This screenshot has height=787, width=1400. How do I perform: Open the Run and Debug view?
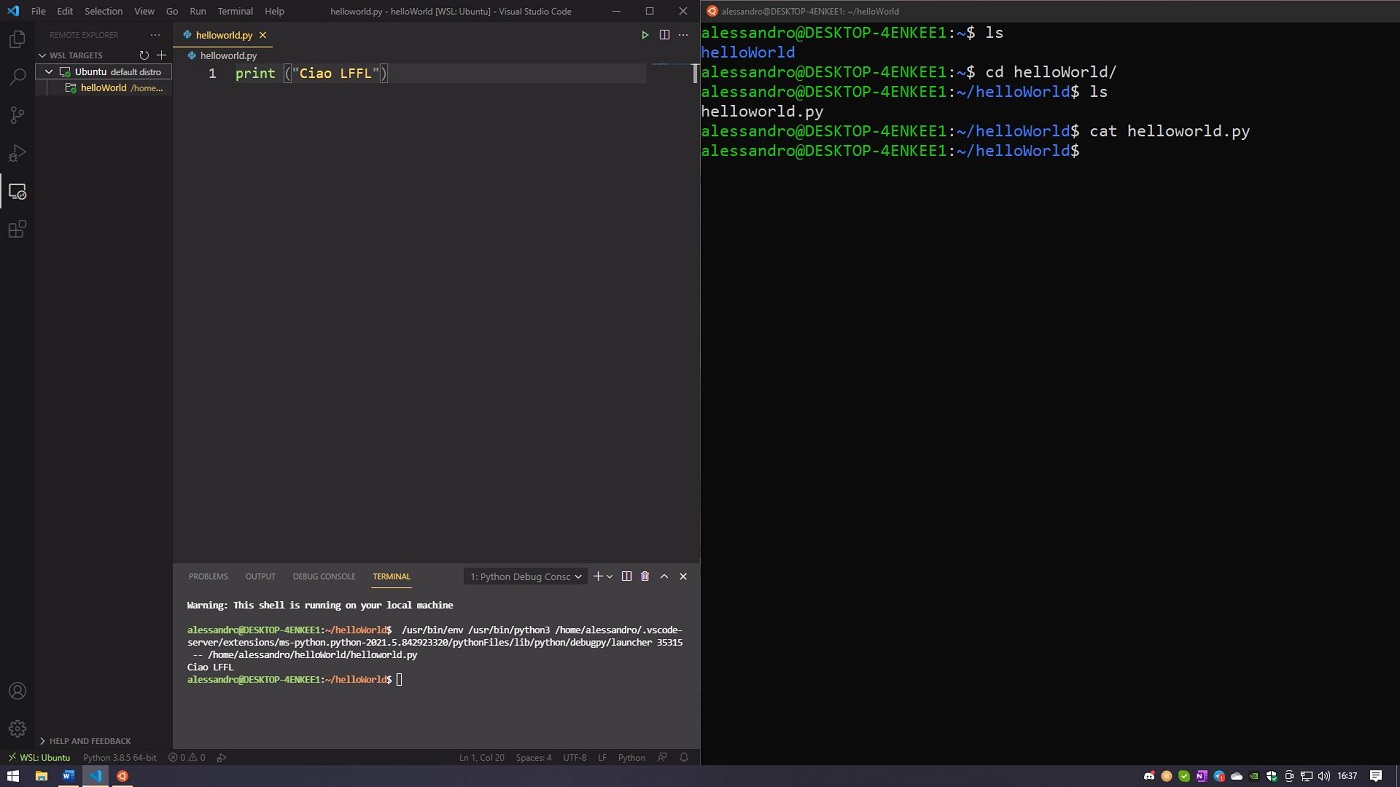(17, 153)
